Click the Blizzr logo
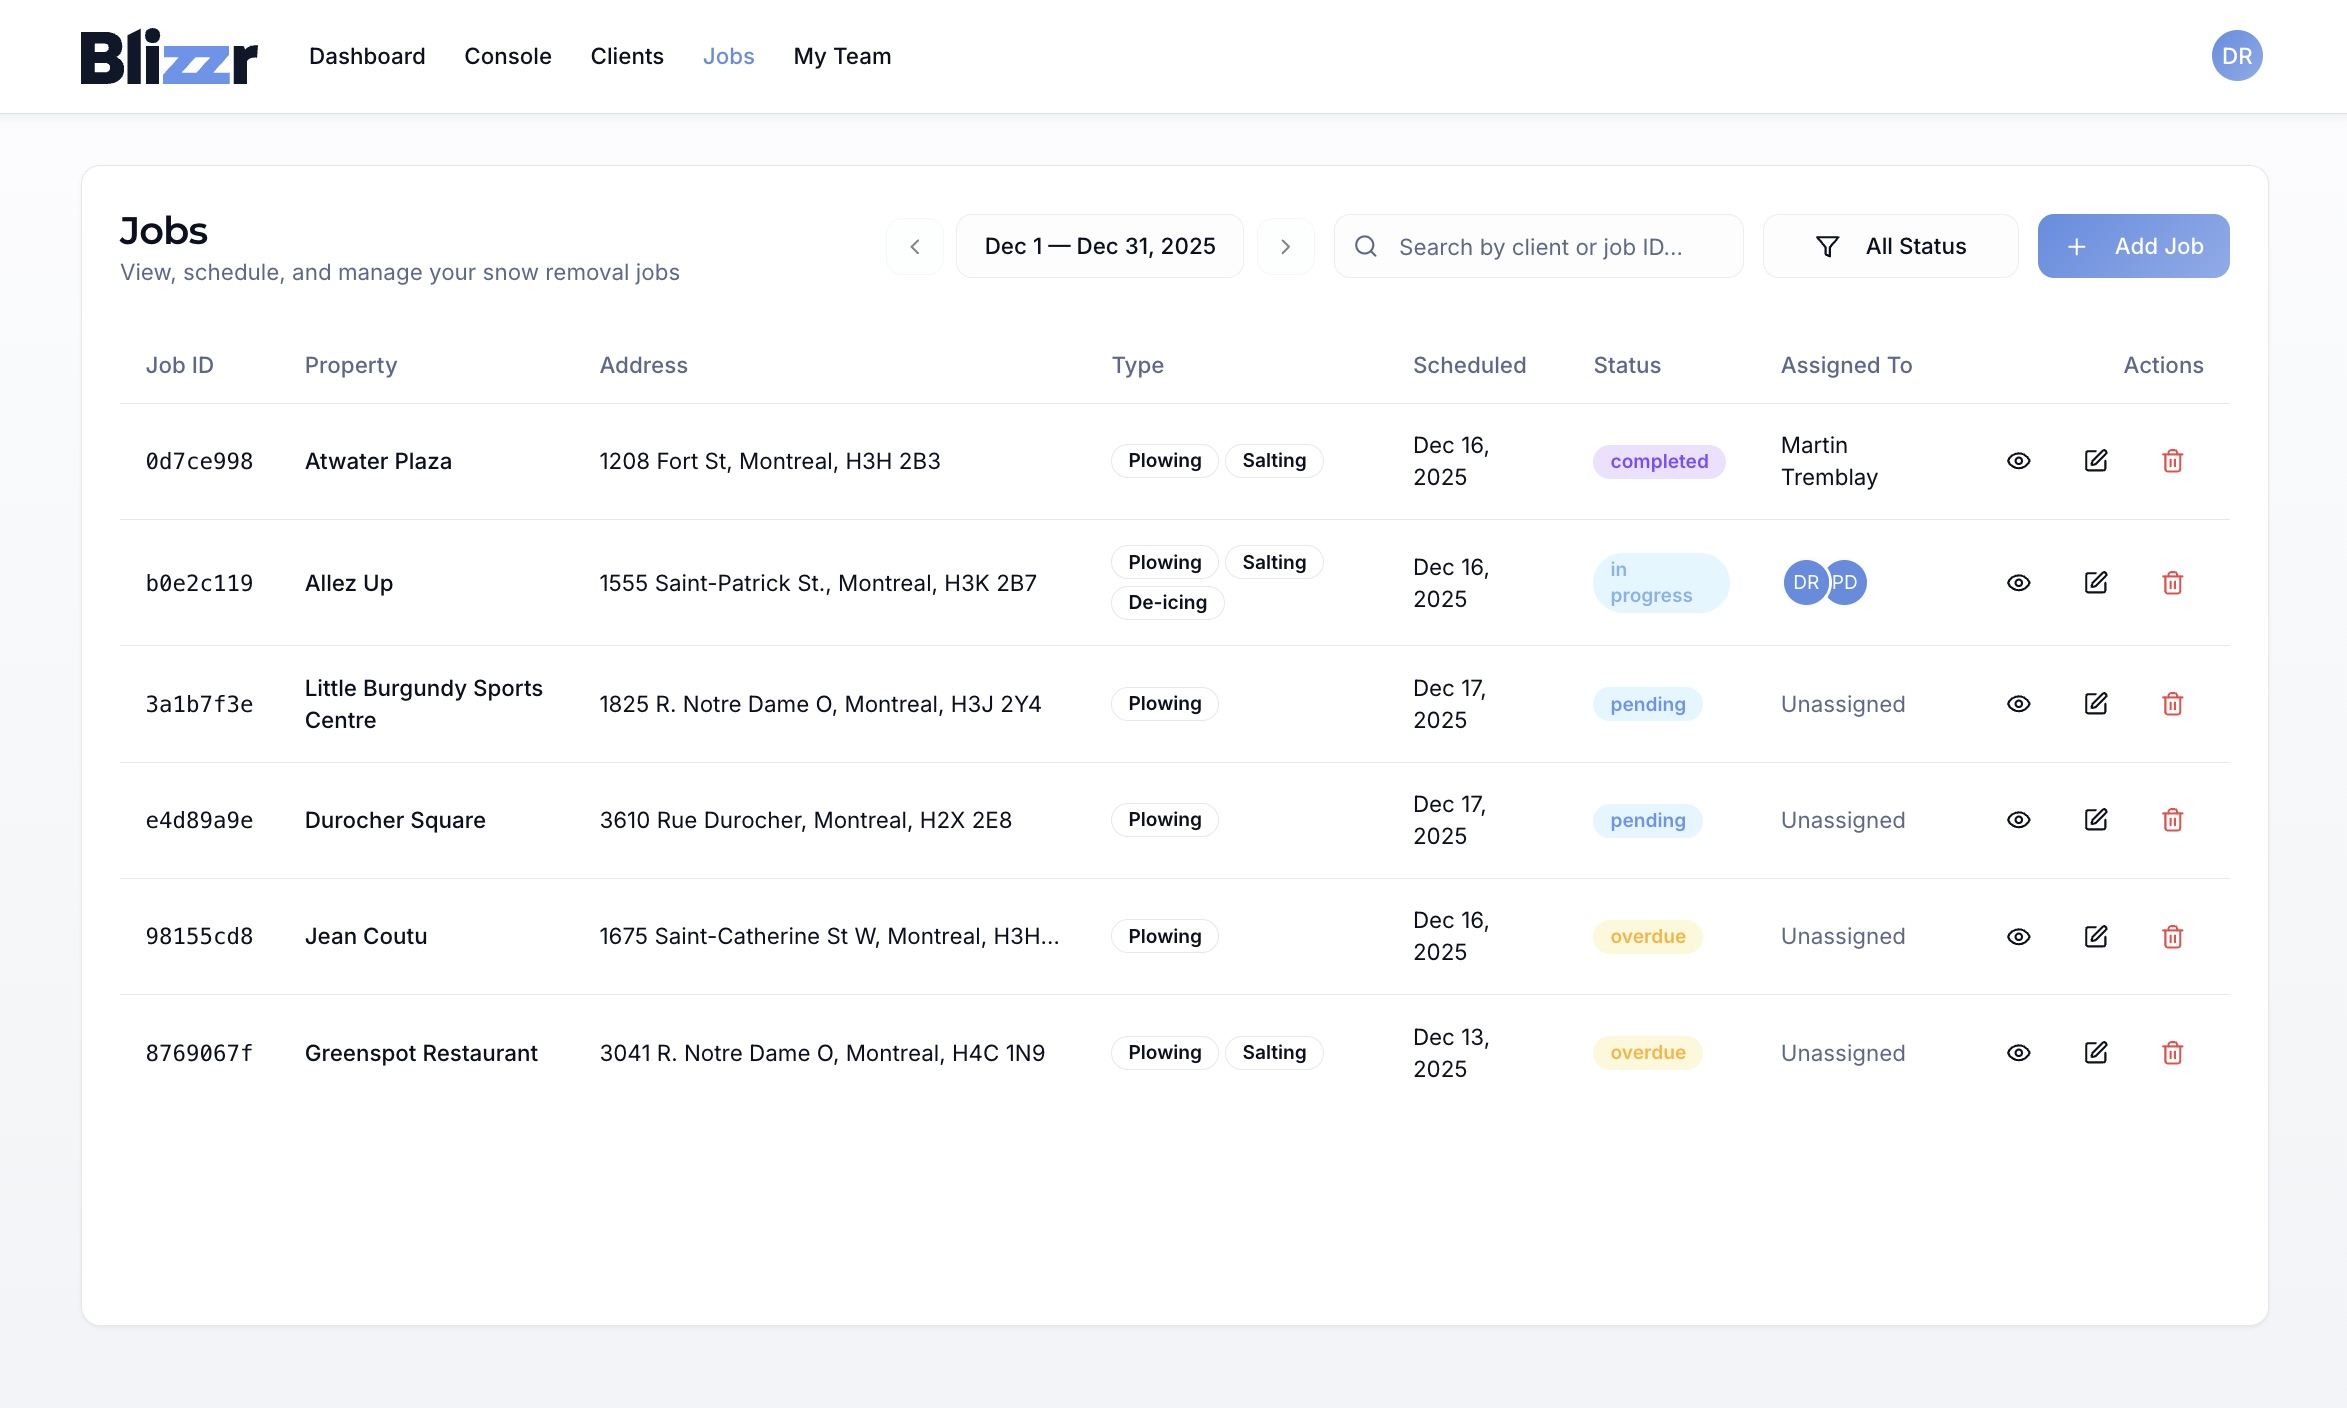 tap(168, 56)
